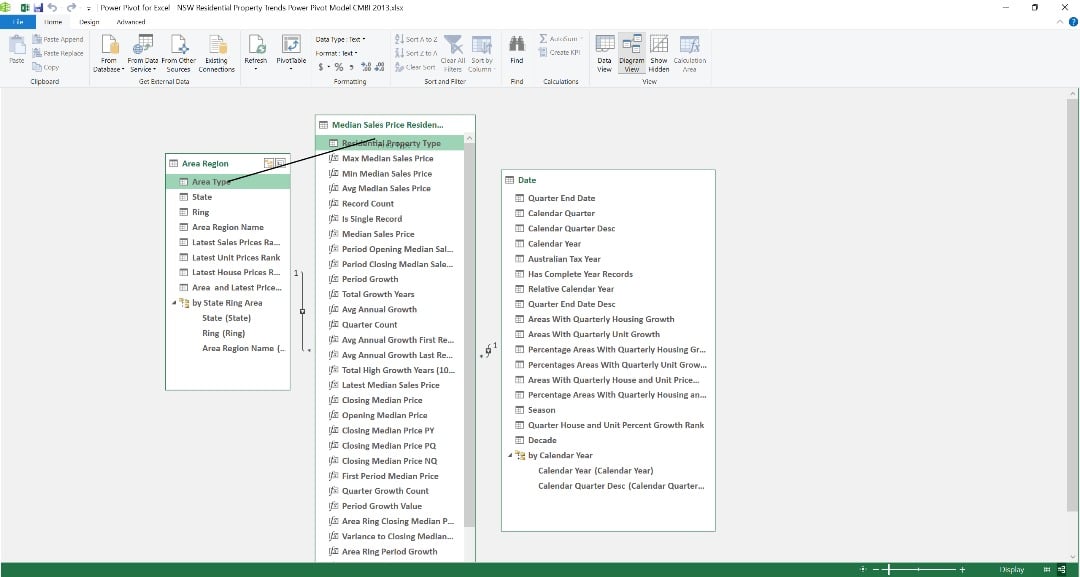Click the zoom slider handle
Screen dimensions: 1080x577
[x=890, y=569]
